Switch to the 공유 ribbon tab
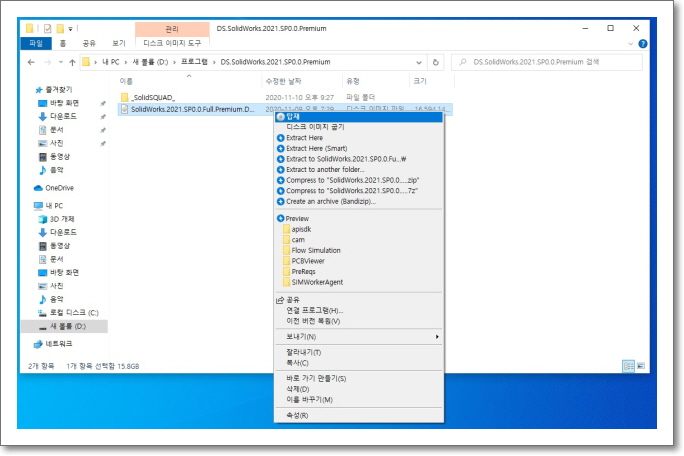This screenshot has width=684, height=456. coord(89,43)
